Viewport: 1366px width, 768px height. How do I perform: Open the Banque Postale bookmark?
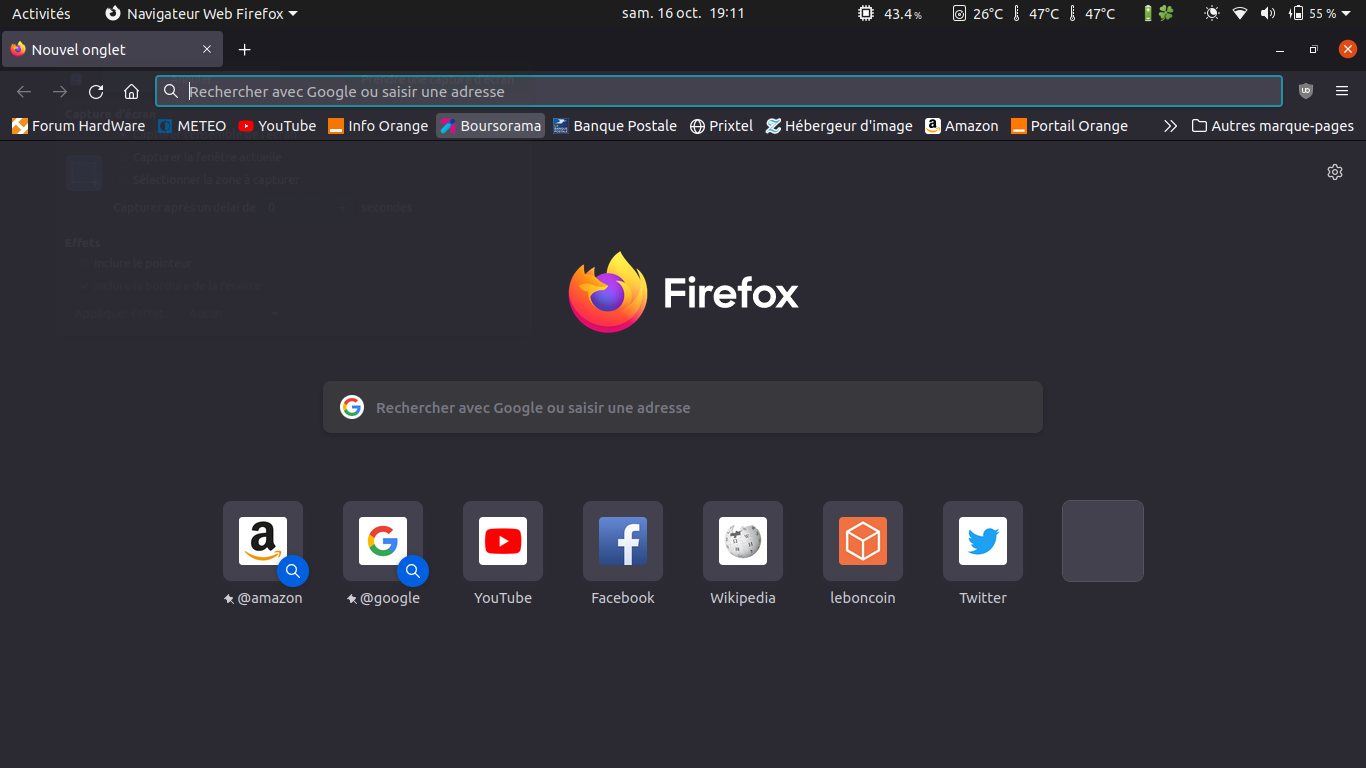click(615, 126)
